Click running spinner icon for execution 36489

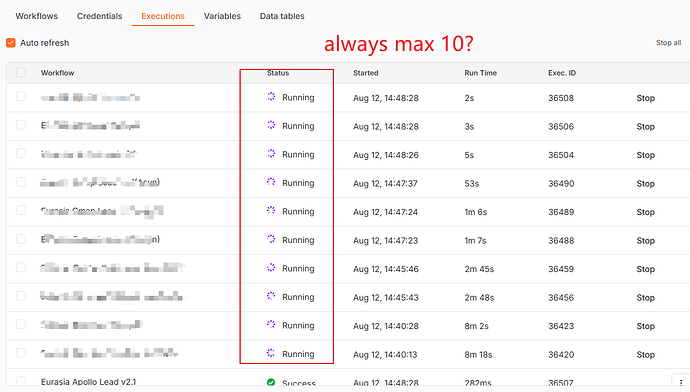(x=271, y=210)
